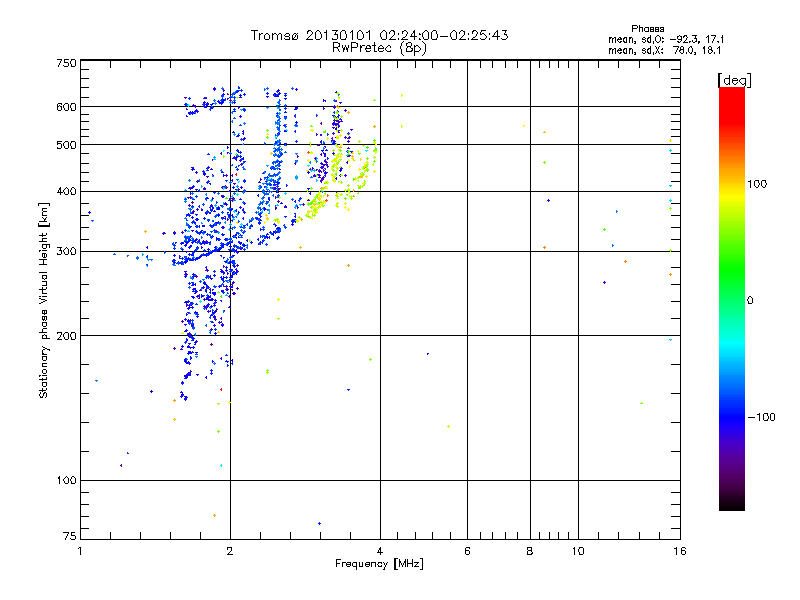The width and height of the screenshot is (800, 600).
Task: Click the '[deg]' colorbar unit label
Action: [x=734, y=80]
